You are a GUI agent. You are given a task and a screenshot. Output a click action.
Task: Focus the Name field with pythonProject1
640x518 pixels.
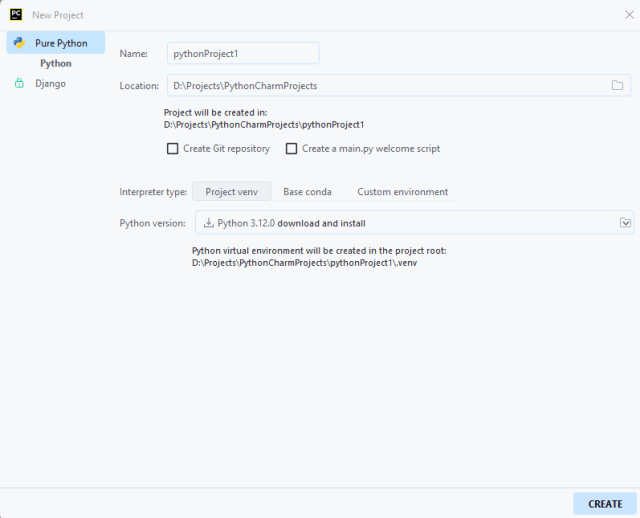pyautogui.click(x=243, y=53)
